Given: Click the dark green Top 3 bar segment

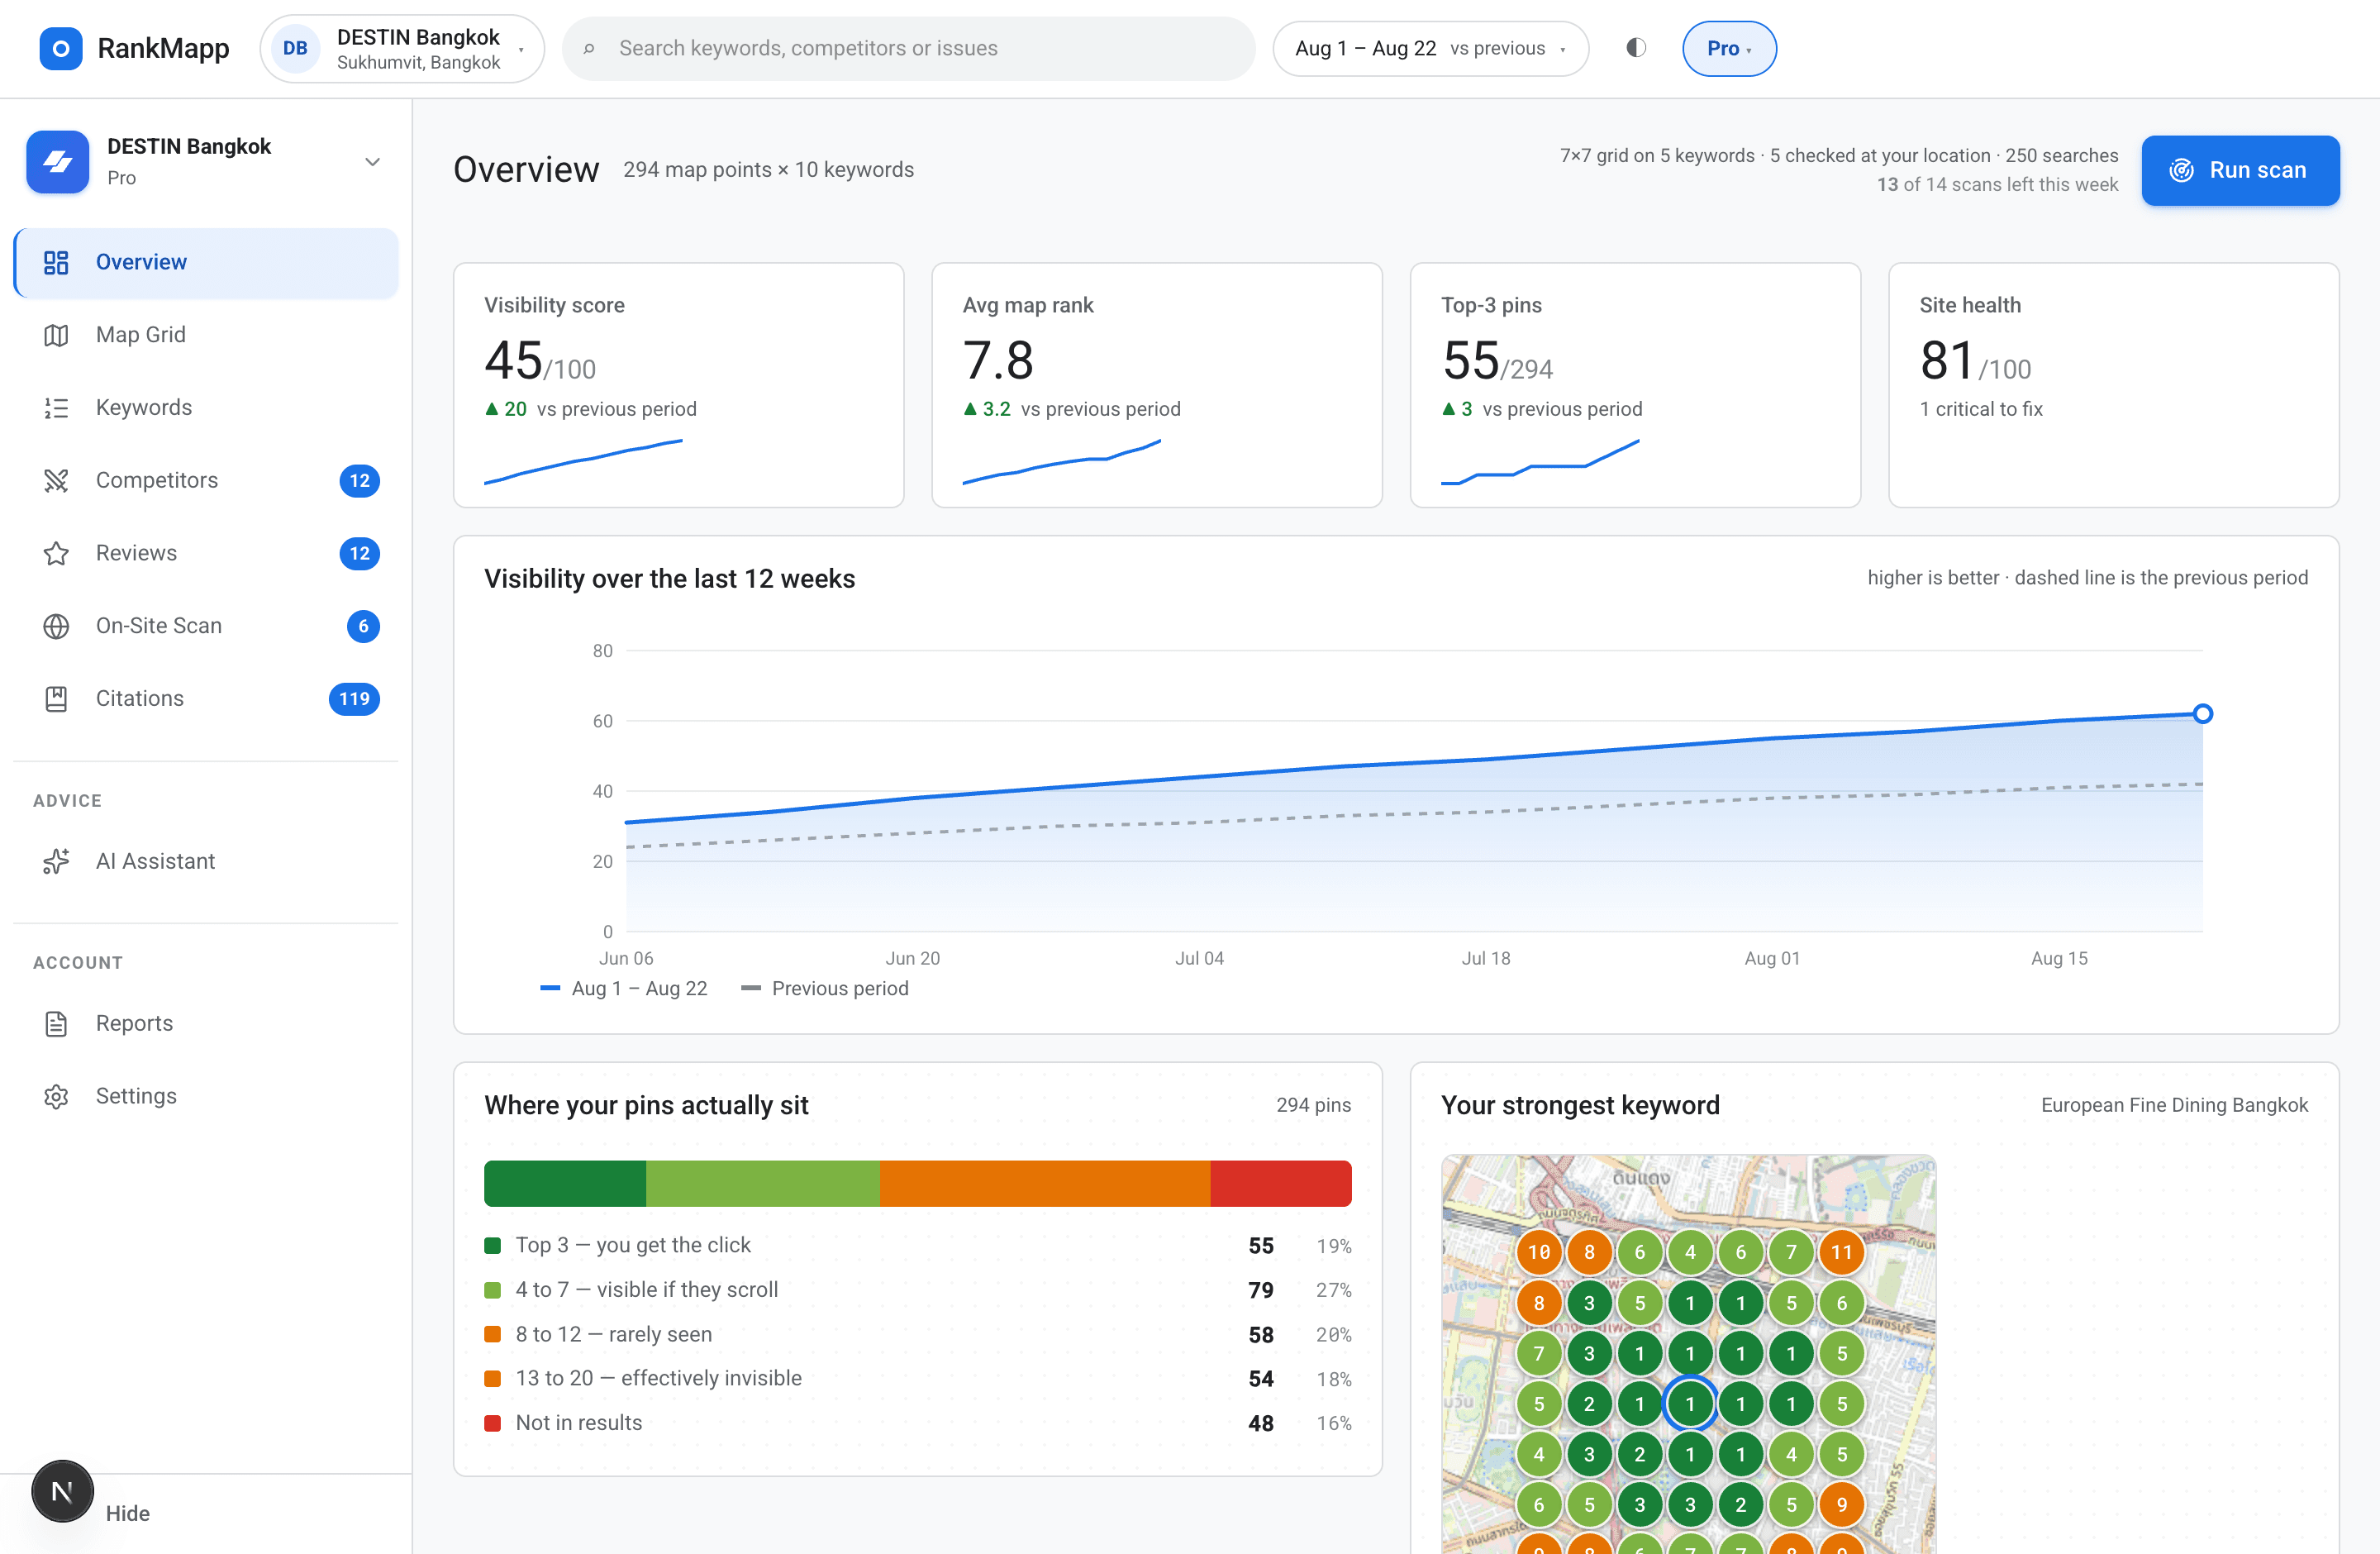Looking at the screenshot, I should click(x=565, y=1184).
